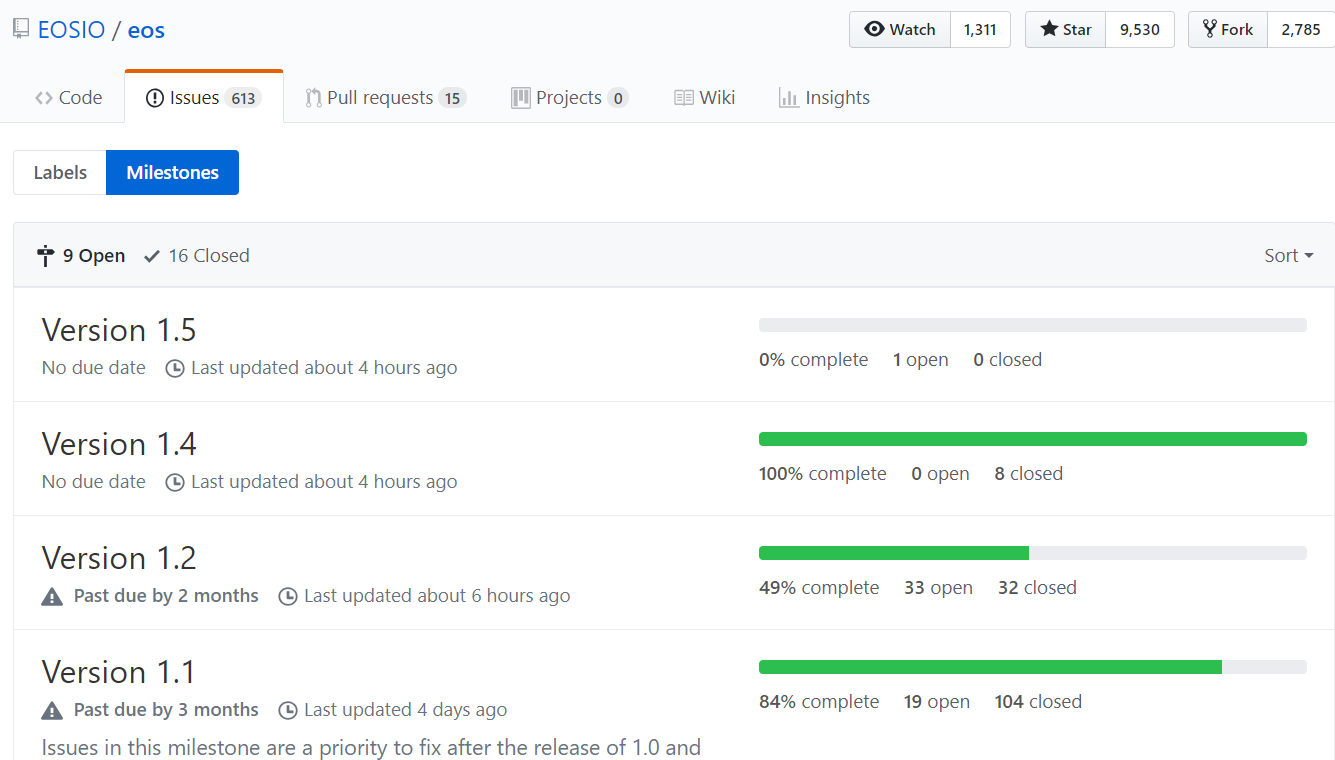
Task: Open the eos repository link
Action: [x=146, y=30]
